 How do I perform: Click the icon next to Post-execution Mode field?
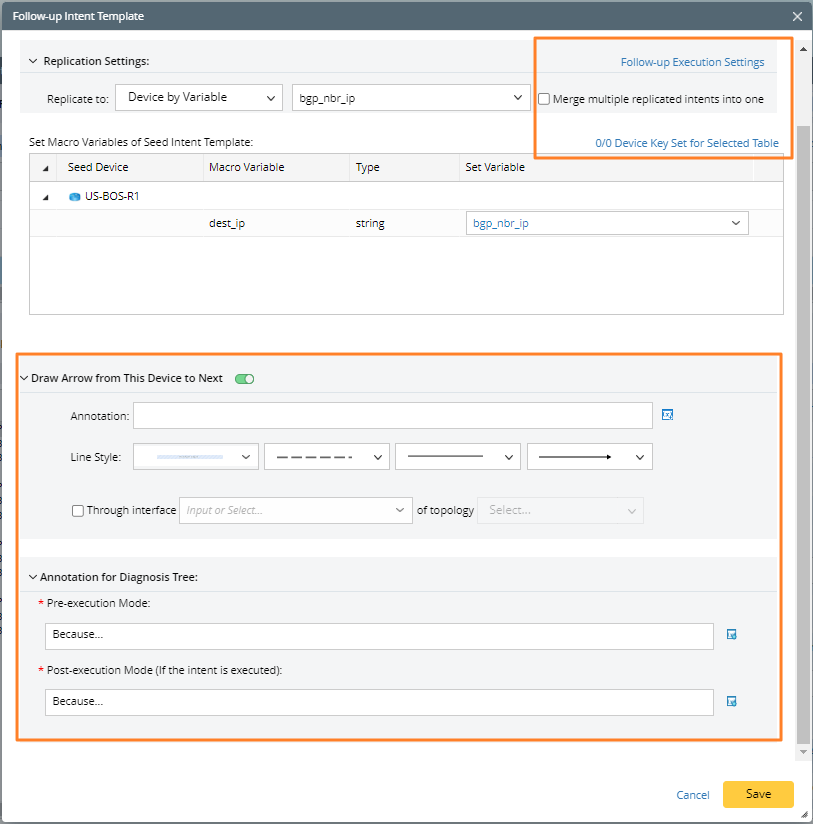(732, 701)
